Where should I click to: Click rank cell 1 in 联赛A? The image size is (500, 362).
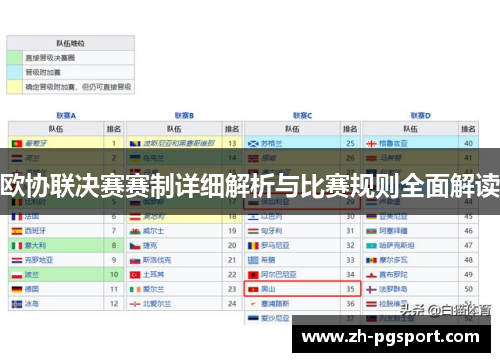coord(114,144)
